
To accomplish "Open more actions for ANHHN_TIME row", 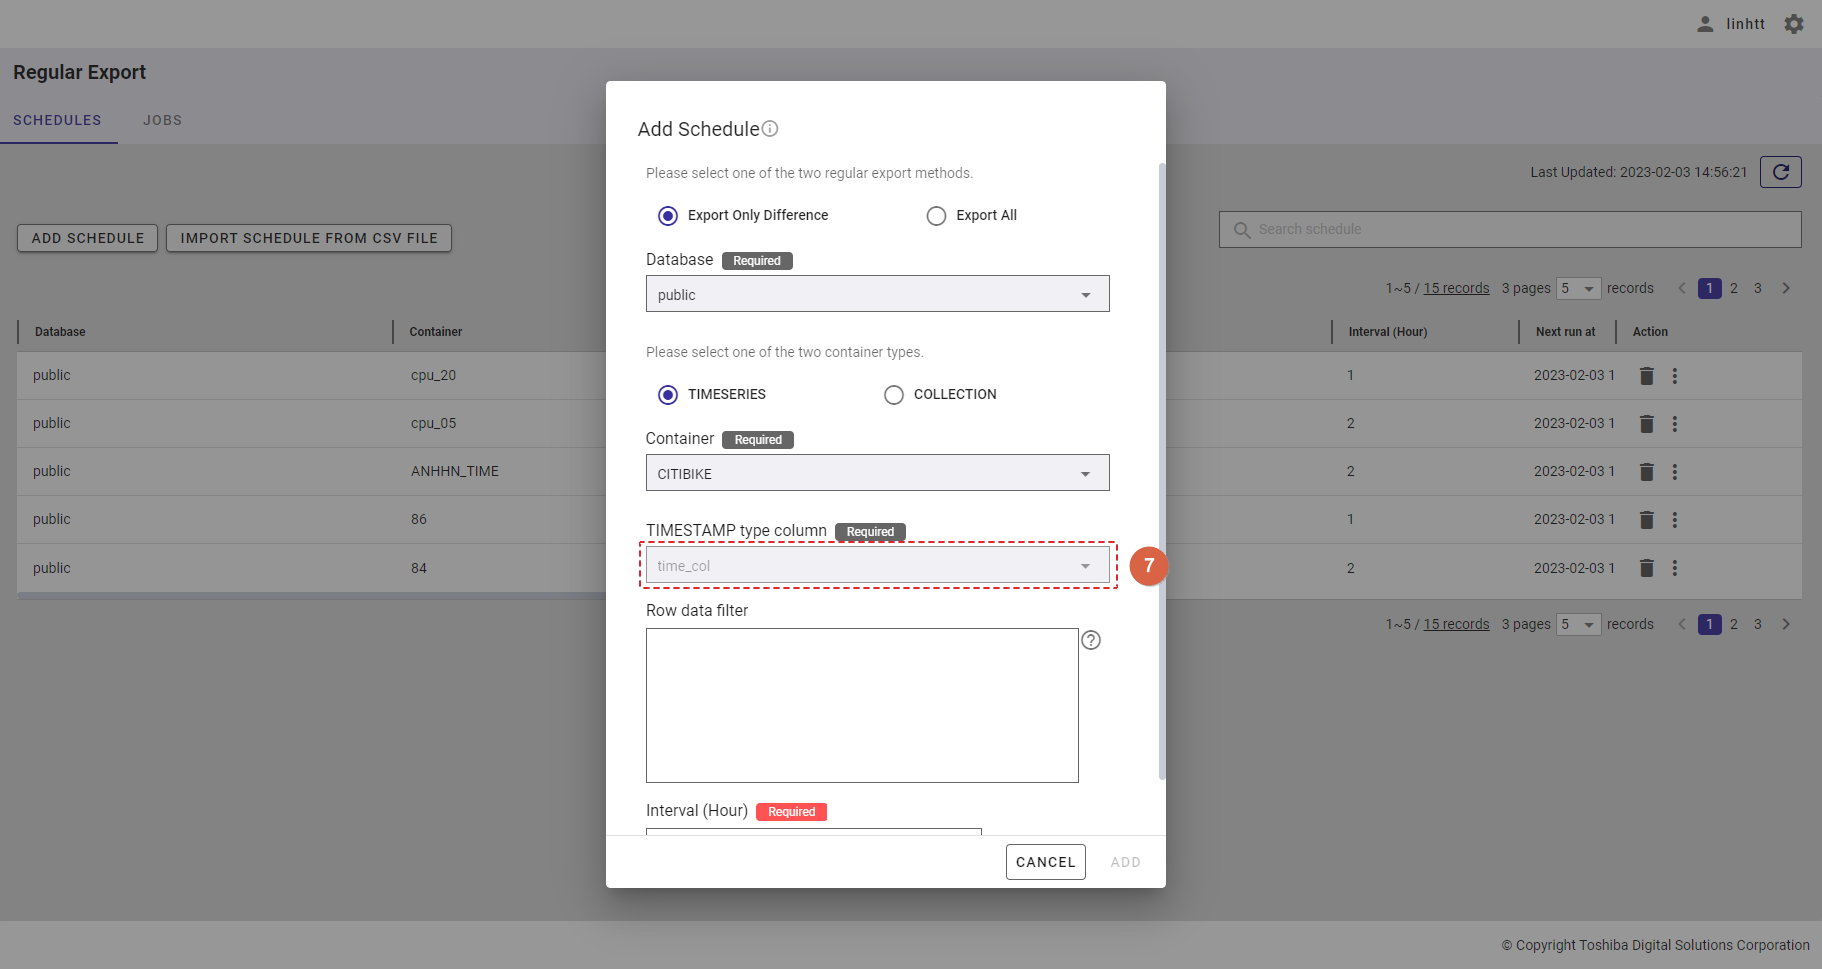I will (1675, 472).
